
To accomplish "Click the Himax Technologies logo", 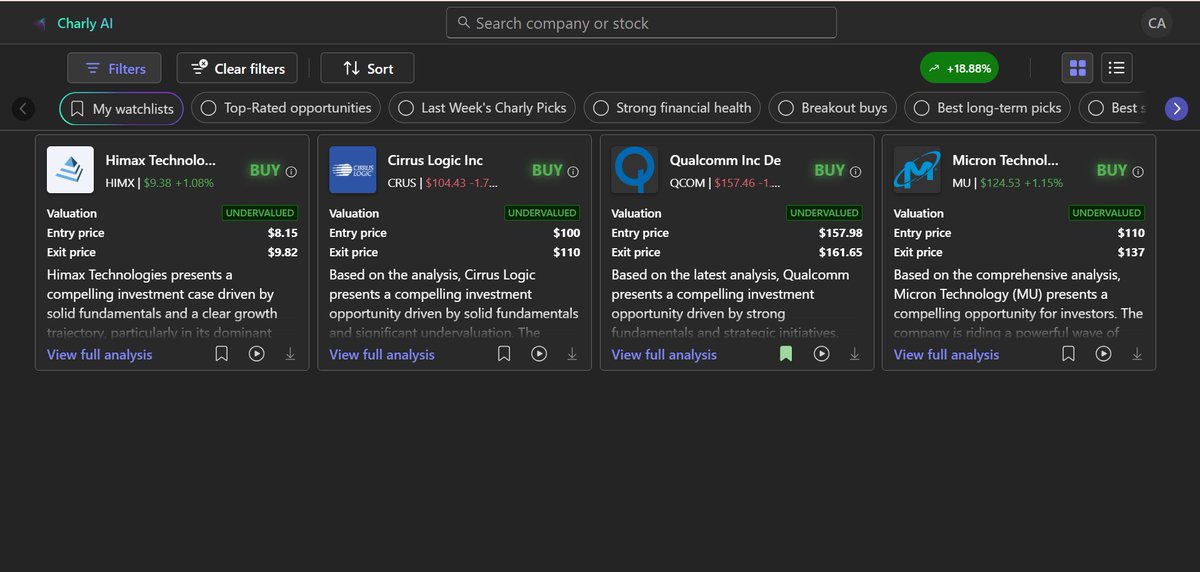I will pyautogui.click(x=70, y=170).
